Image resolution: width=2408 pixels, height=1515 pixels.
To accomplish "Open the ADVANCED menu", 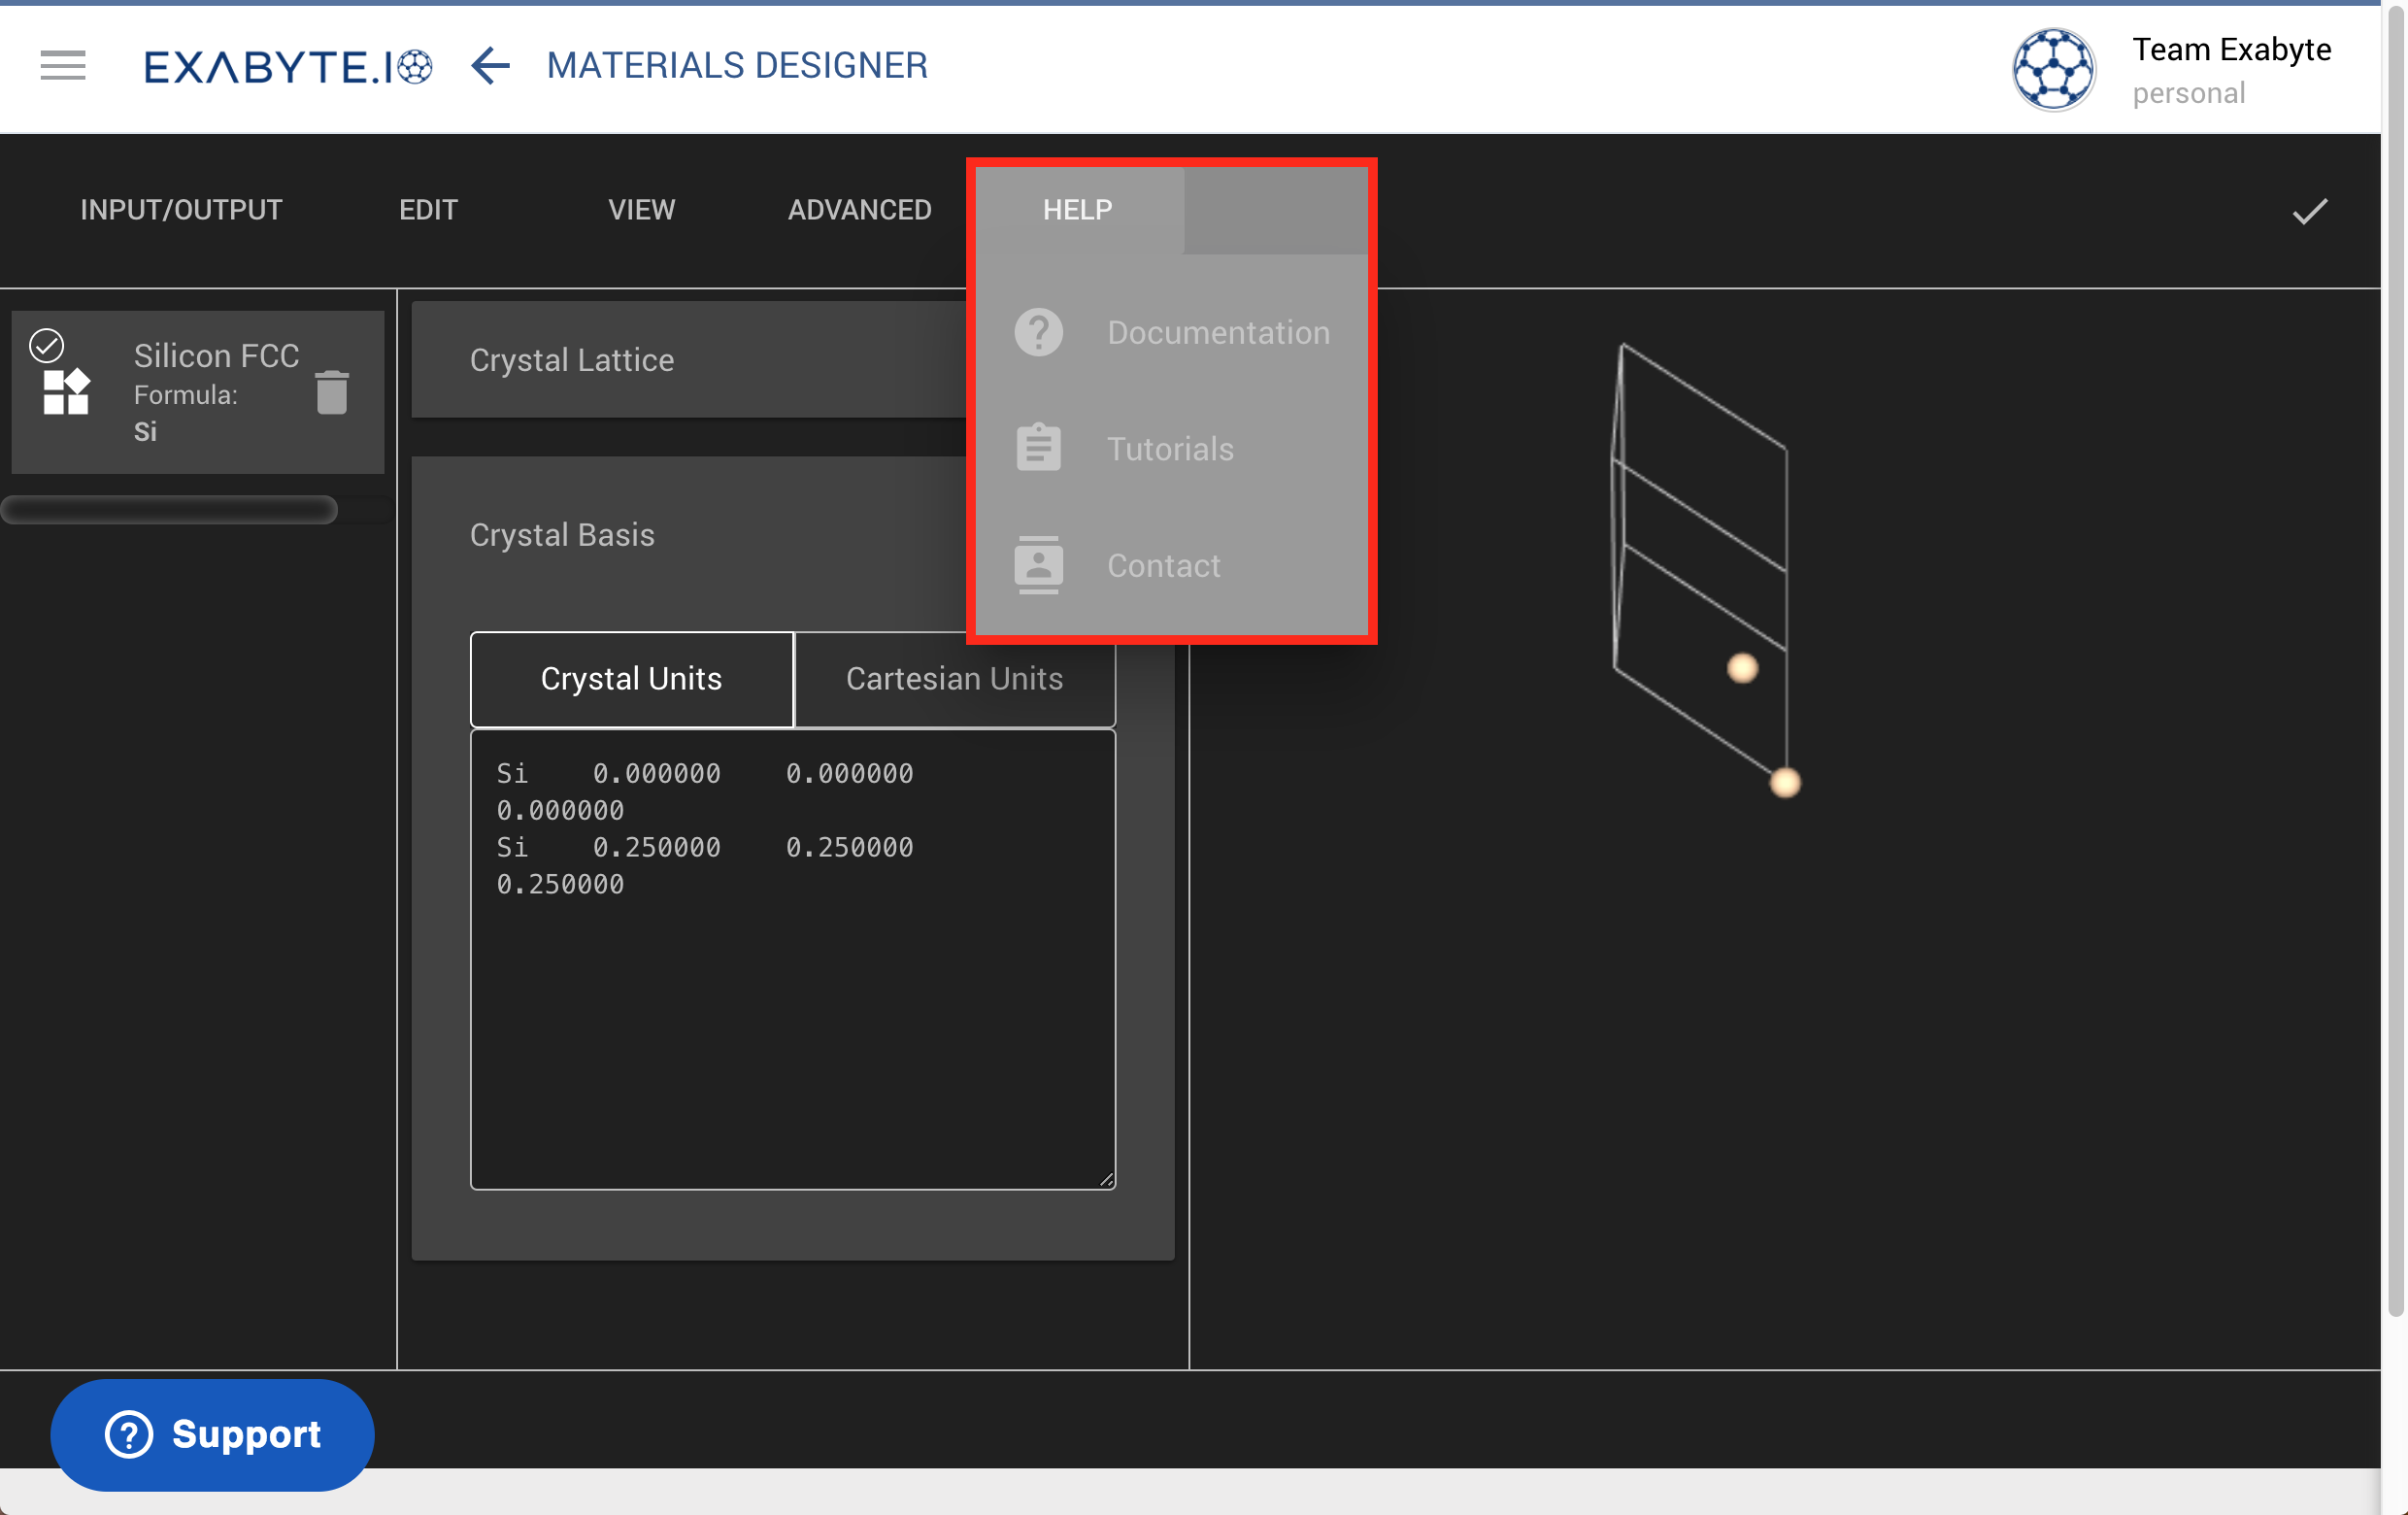I will coord(860,210).
